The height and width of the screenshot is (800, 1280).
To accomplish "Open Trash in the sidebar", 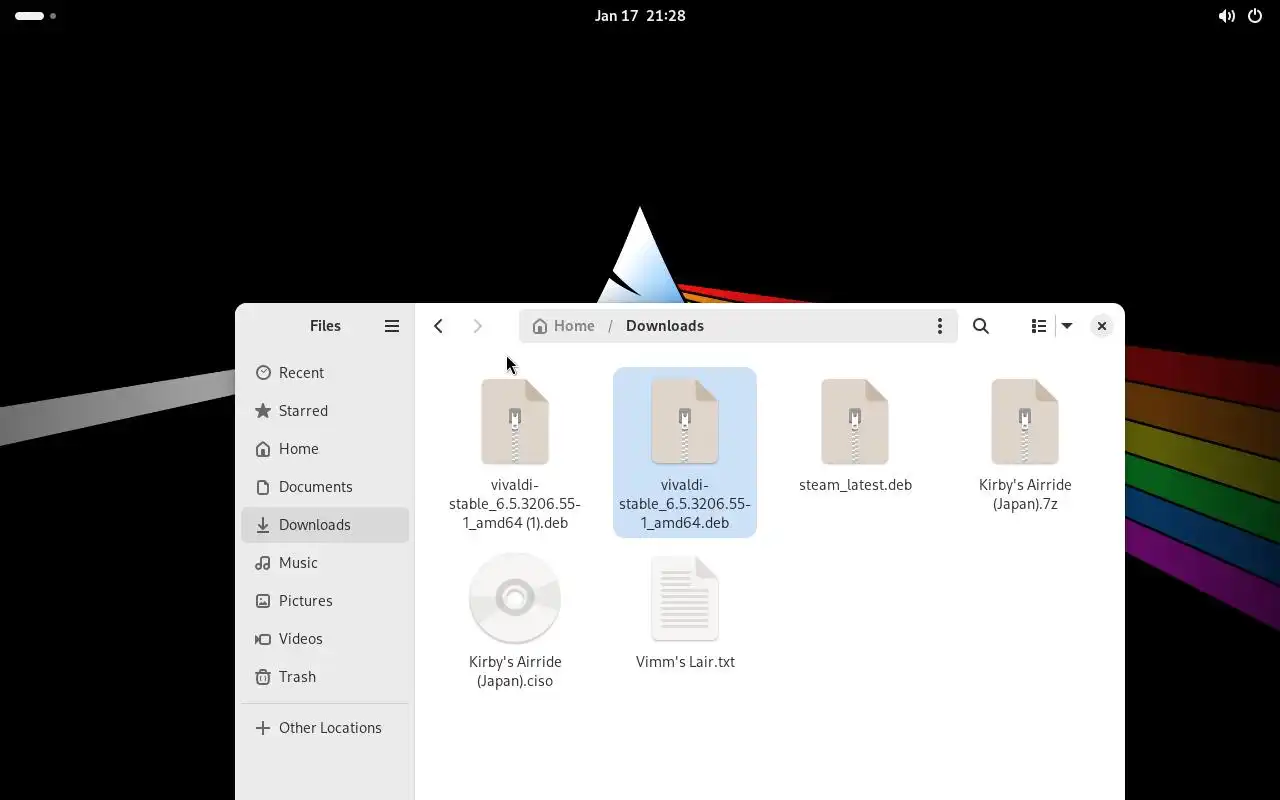I will (x=325, y=676).
